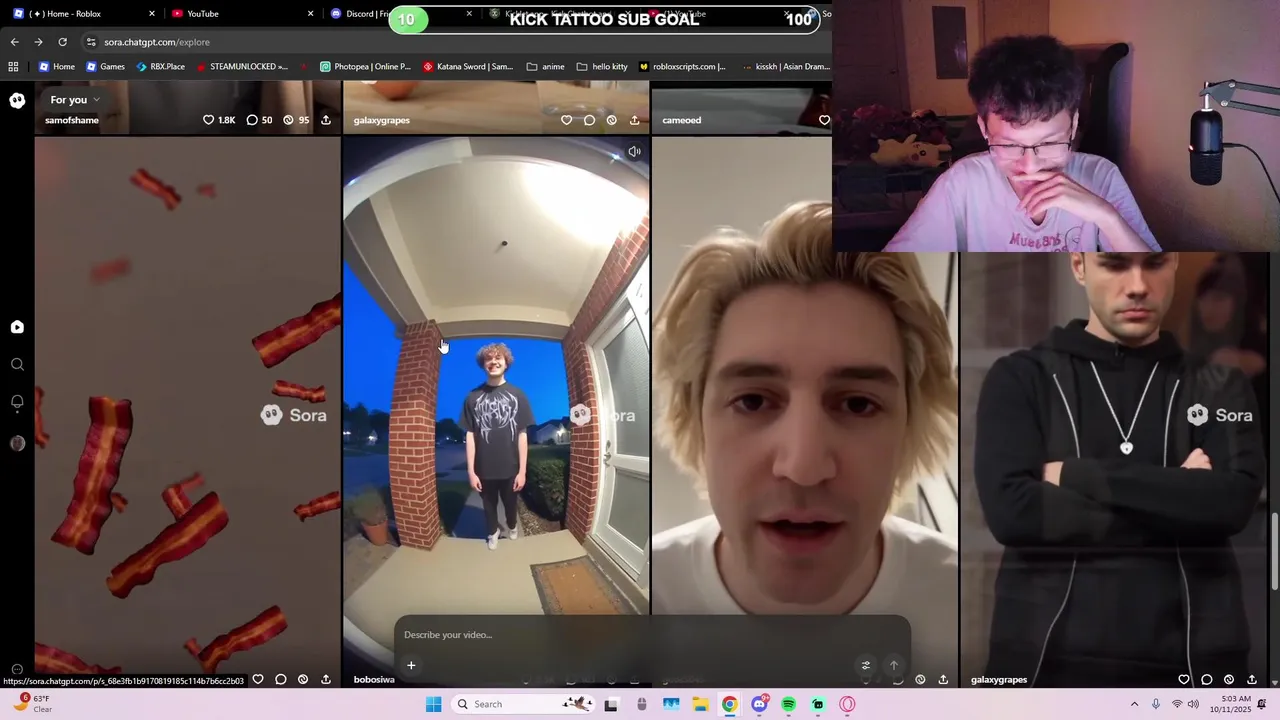Screen dimensions: 1280x720
Task: Share the bacon video
Action: (x=326, y=679)
